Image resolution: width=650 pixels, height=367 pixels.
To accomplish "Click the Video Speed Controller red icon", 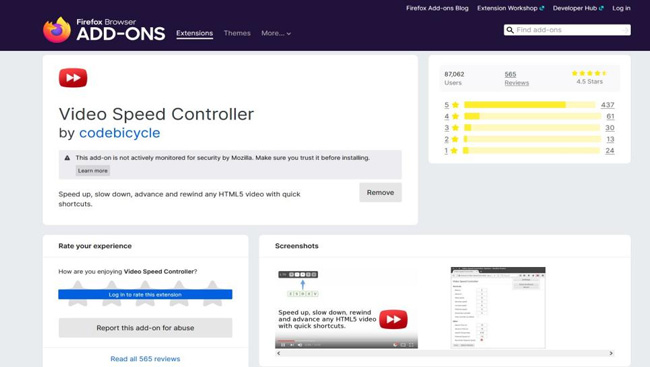I will coord(73,78).
